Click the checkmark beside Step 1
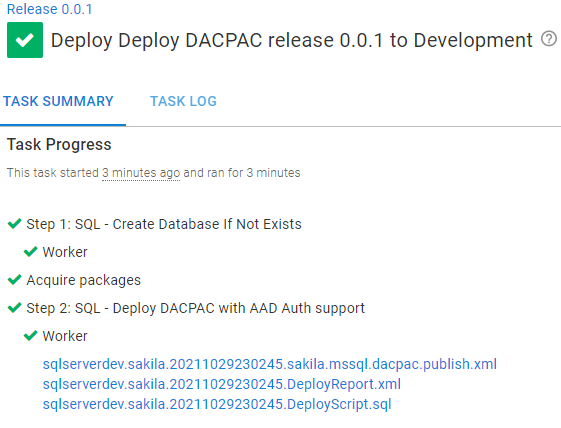The height and width of the screenshot is (428, 561). tap(14, 224)
